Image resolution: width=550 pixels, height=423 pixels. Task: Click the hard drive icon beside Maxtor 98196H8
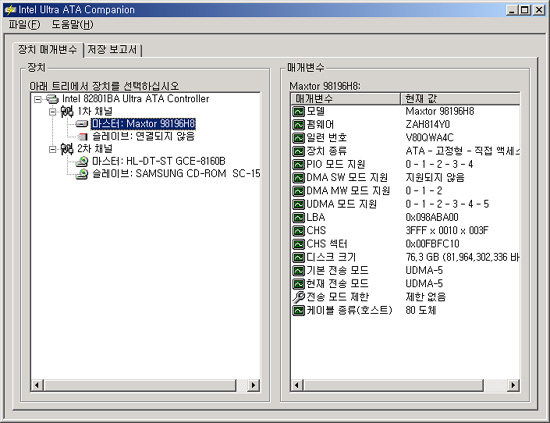[x=82, y=124]
